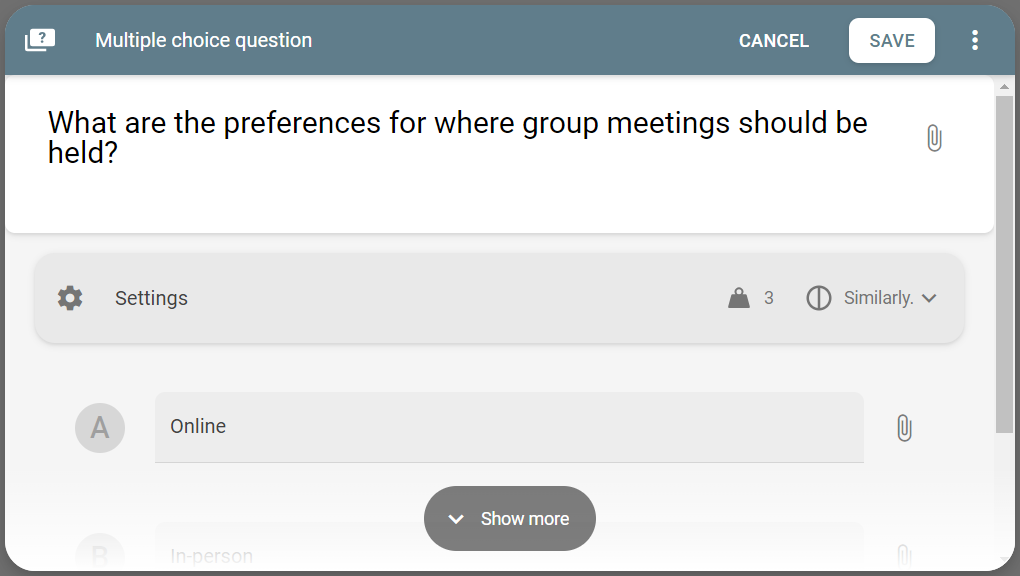Image resolution: width=1020 pixels, height=576 pixels.
Task: Toggle answer A as correct choice
Action: 100,428
